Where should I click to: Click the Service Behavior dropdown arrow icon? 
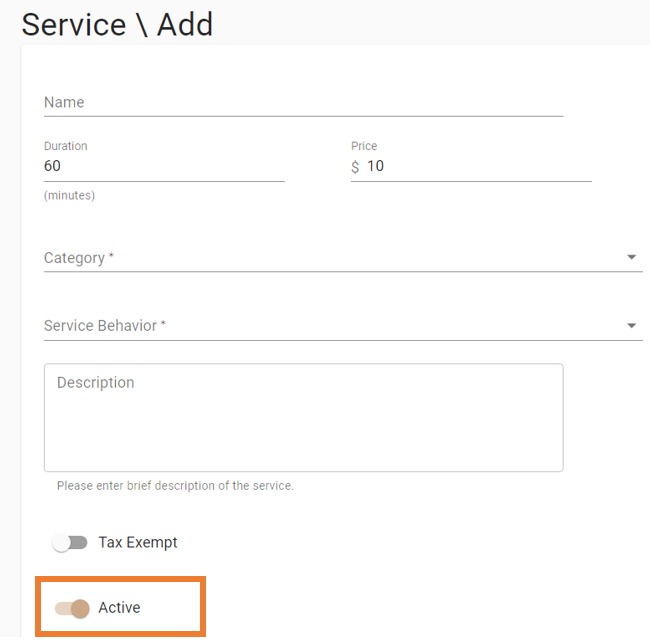(631, 325)
